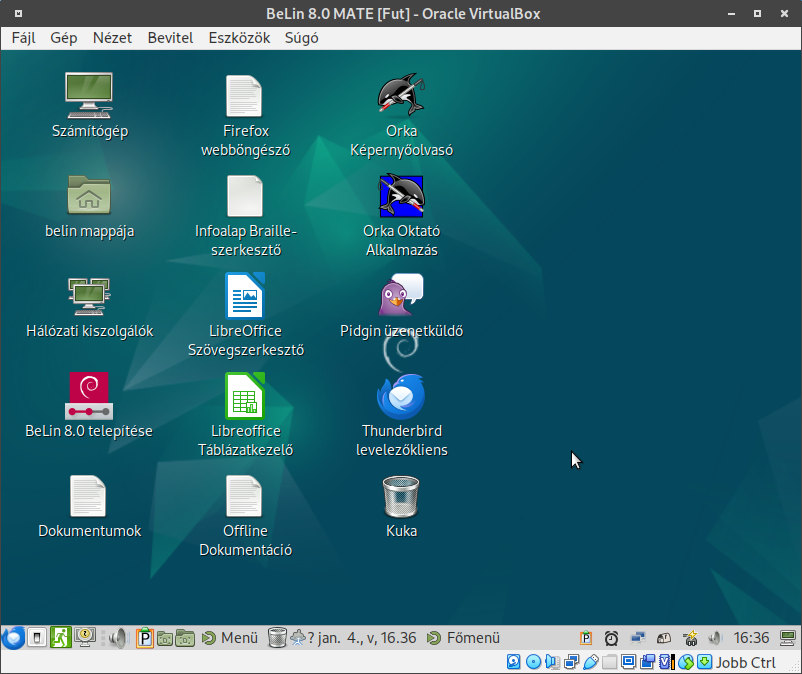
Task: Select the BeLin 8.0 telepítése installer icon
Action: pos(90,406)
